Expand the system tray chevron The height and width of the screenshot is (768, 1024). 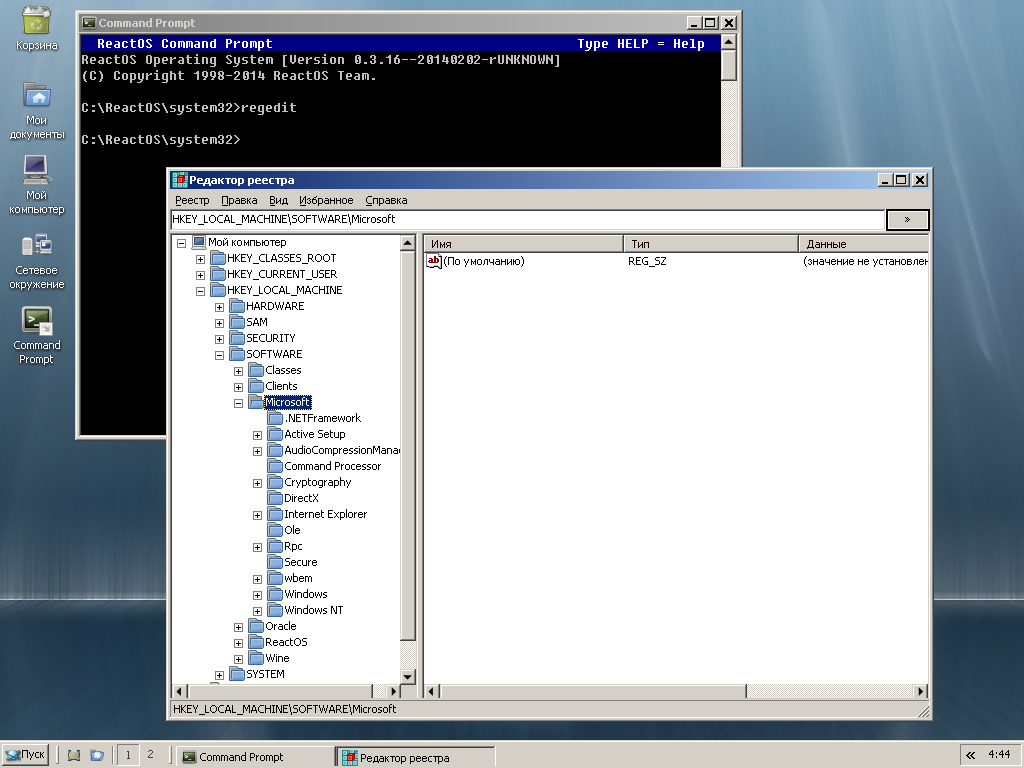970,756
